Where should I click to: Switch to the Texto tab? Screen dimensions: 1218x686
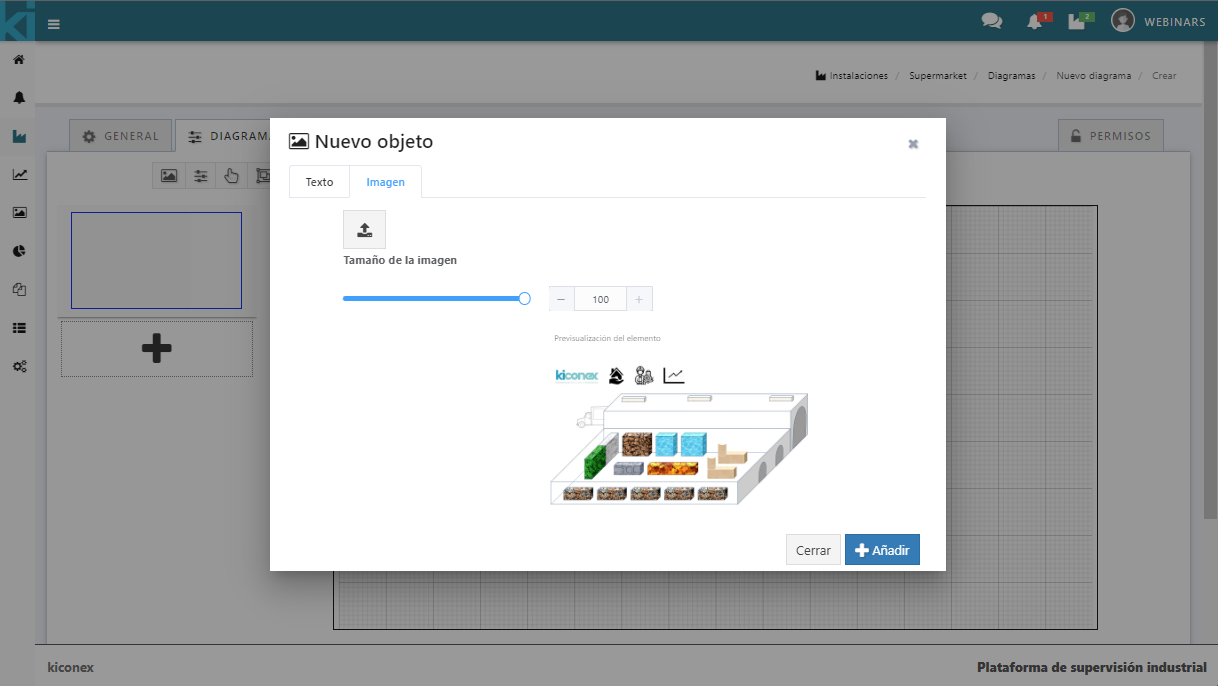319,182
